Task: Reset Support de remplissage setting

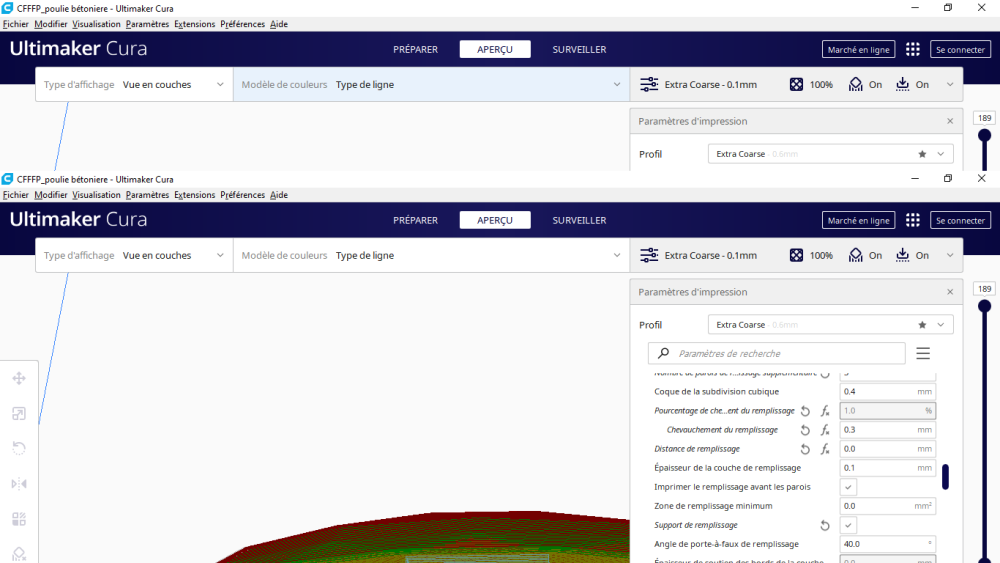Action: point(825,526)
